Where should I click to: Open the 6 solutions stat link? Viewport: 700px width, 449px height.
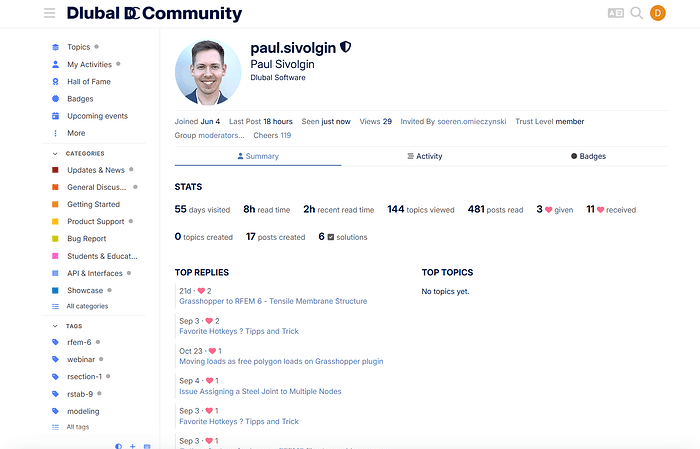343,237
